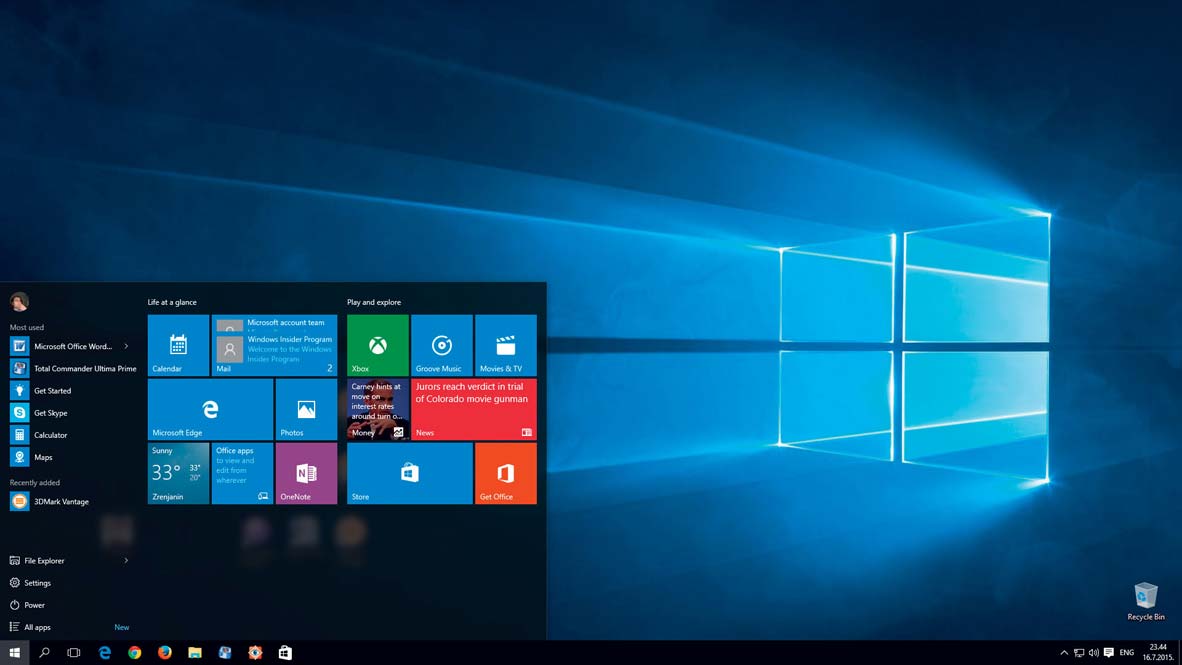Open the orange eye app icon on taskbar
The image size is (1182, 665).
click(256, 653)
